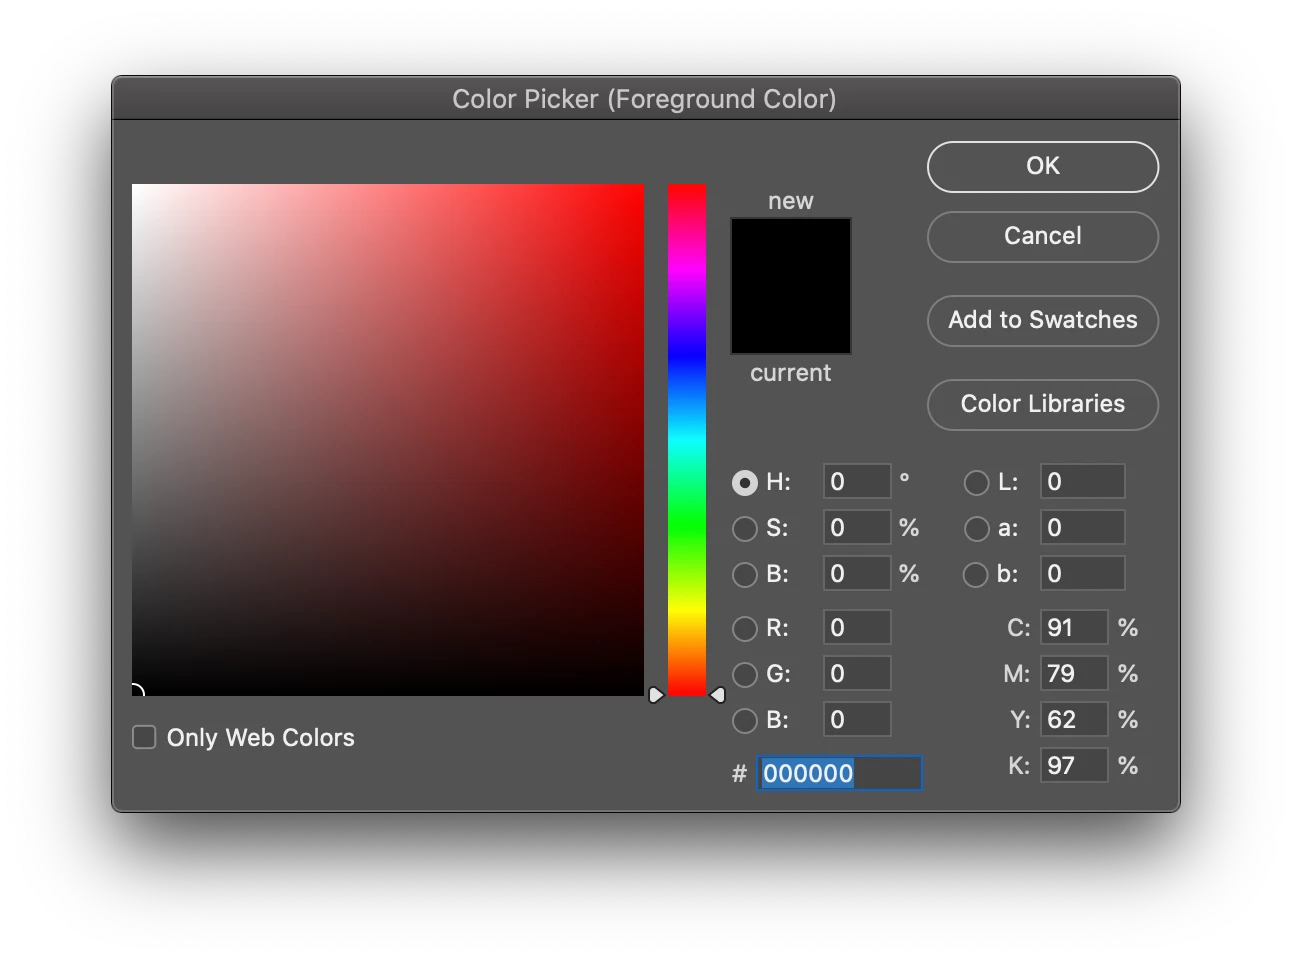Select the RGB blue B radio button
This screenshot has height=960, width=1292.
pos(744,720)
